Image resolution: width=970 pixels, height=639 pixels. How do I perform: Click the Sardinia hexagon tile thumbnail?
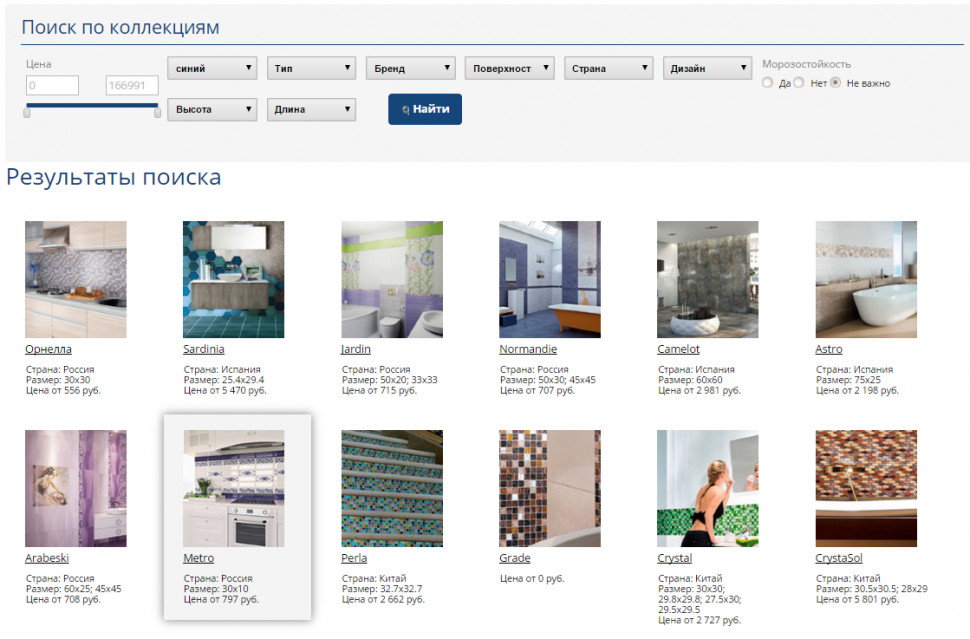(x=234, y=280)
